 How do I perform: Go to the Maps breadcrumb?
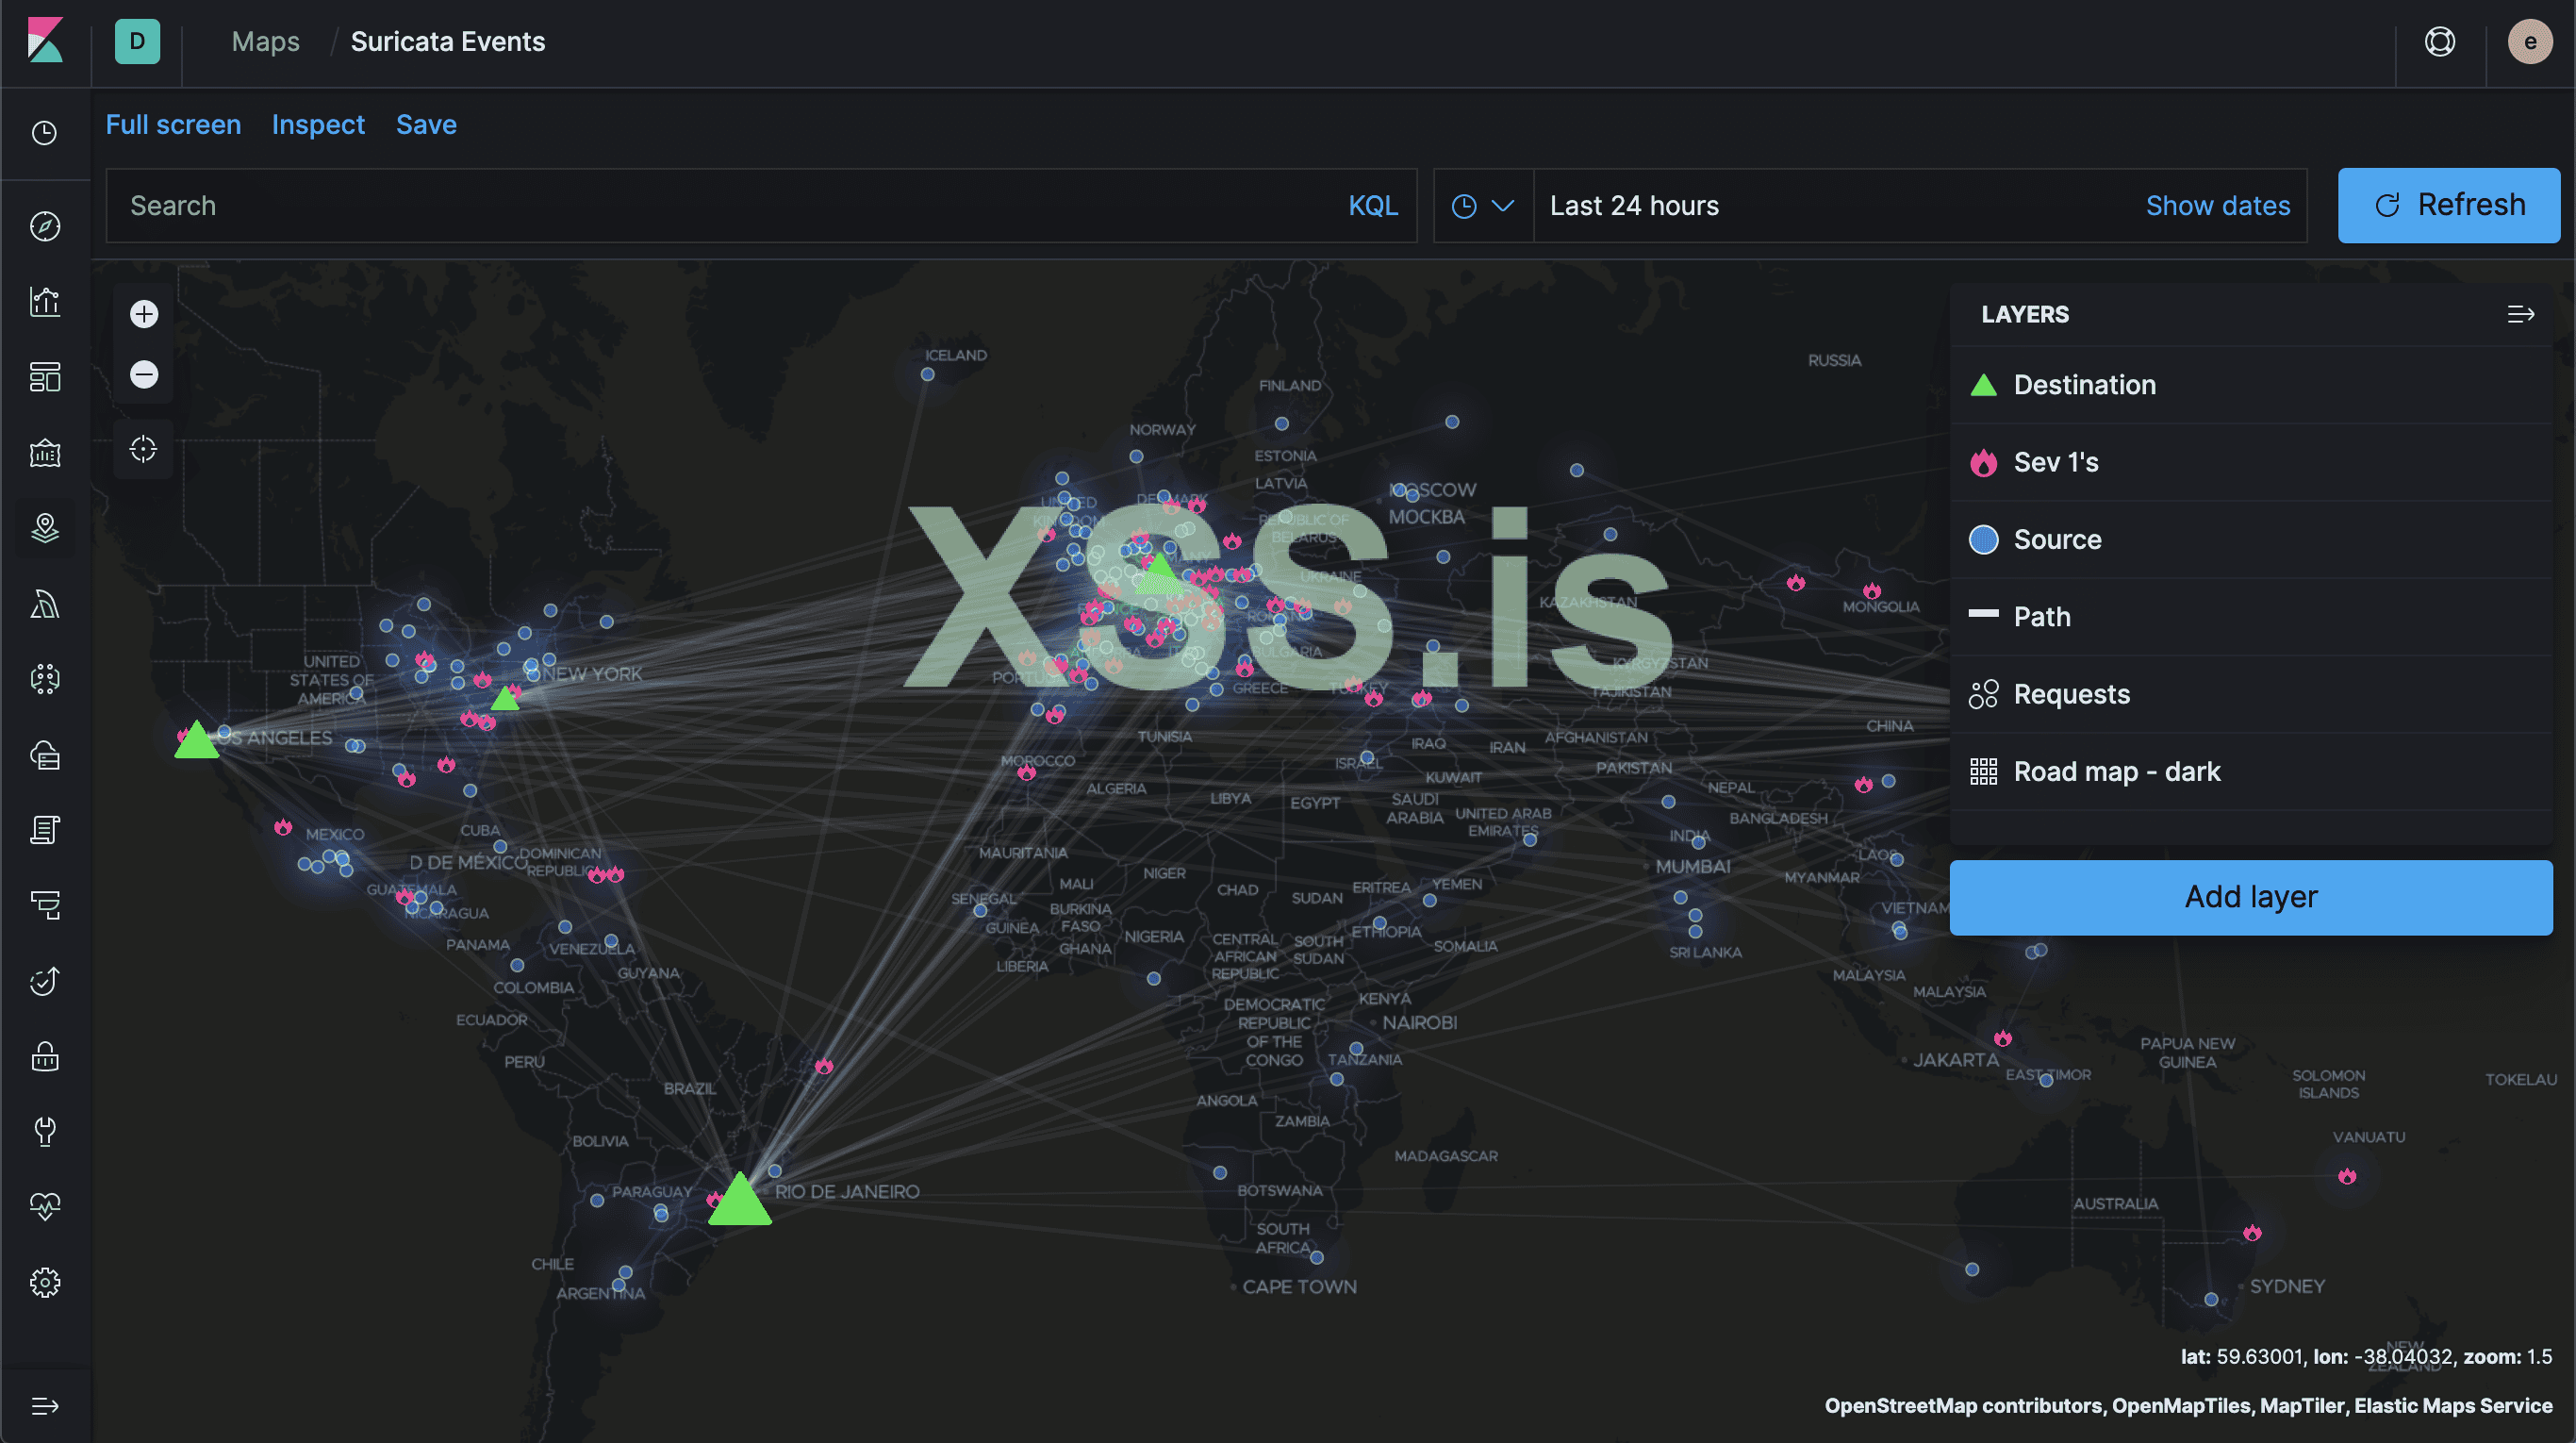[x=265, y=42]
